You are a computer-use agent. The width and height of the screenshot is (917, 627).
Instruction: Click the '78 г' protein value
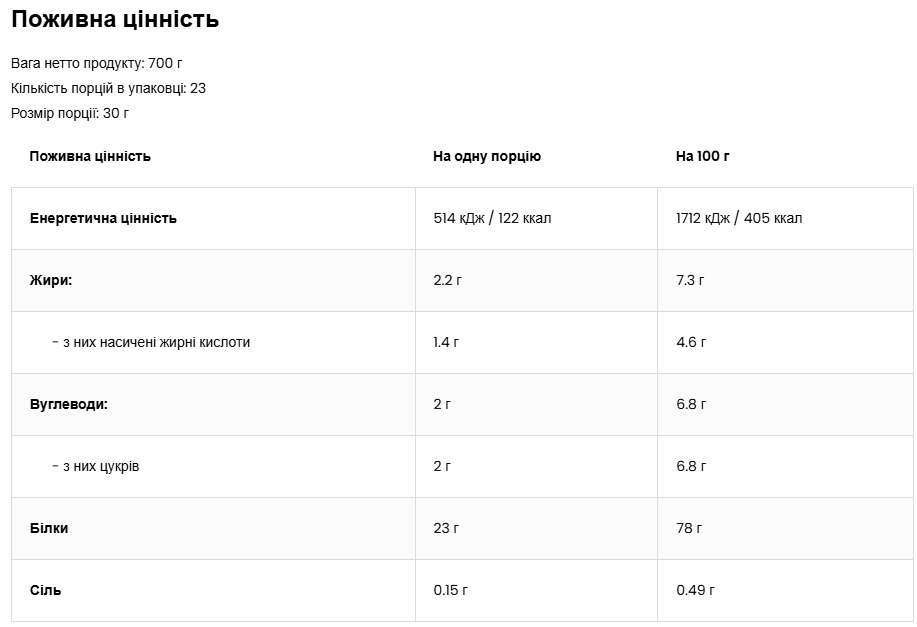pyautogui.click(x=689, y=528)
